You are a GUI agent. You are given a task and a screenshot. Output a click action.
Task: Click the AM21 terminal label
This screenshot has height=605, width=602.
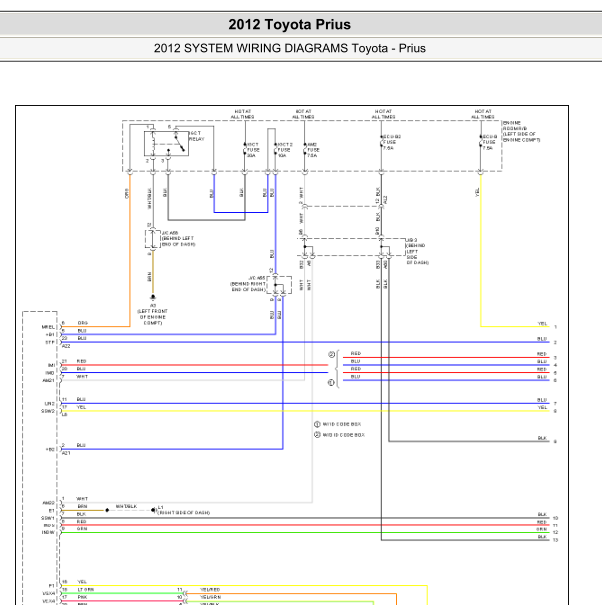(49, 380)
